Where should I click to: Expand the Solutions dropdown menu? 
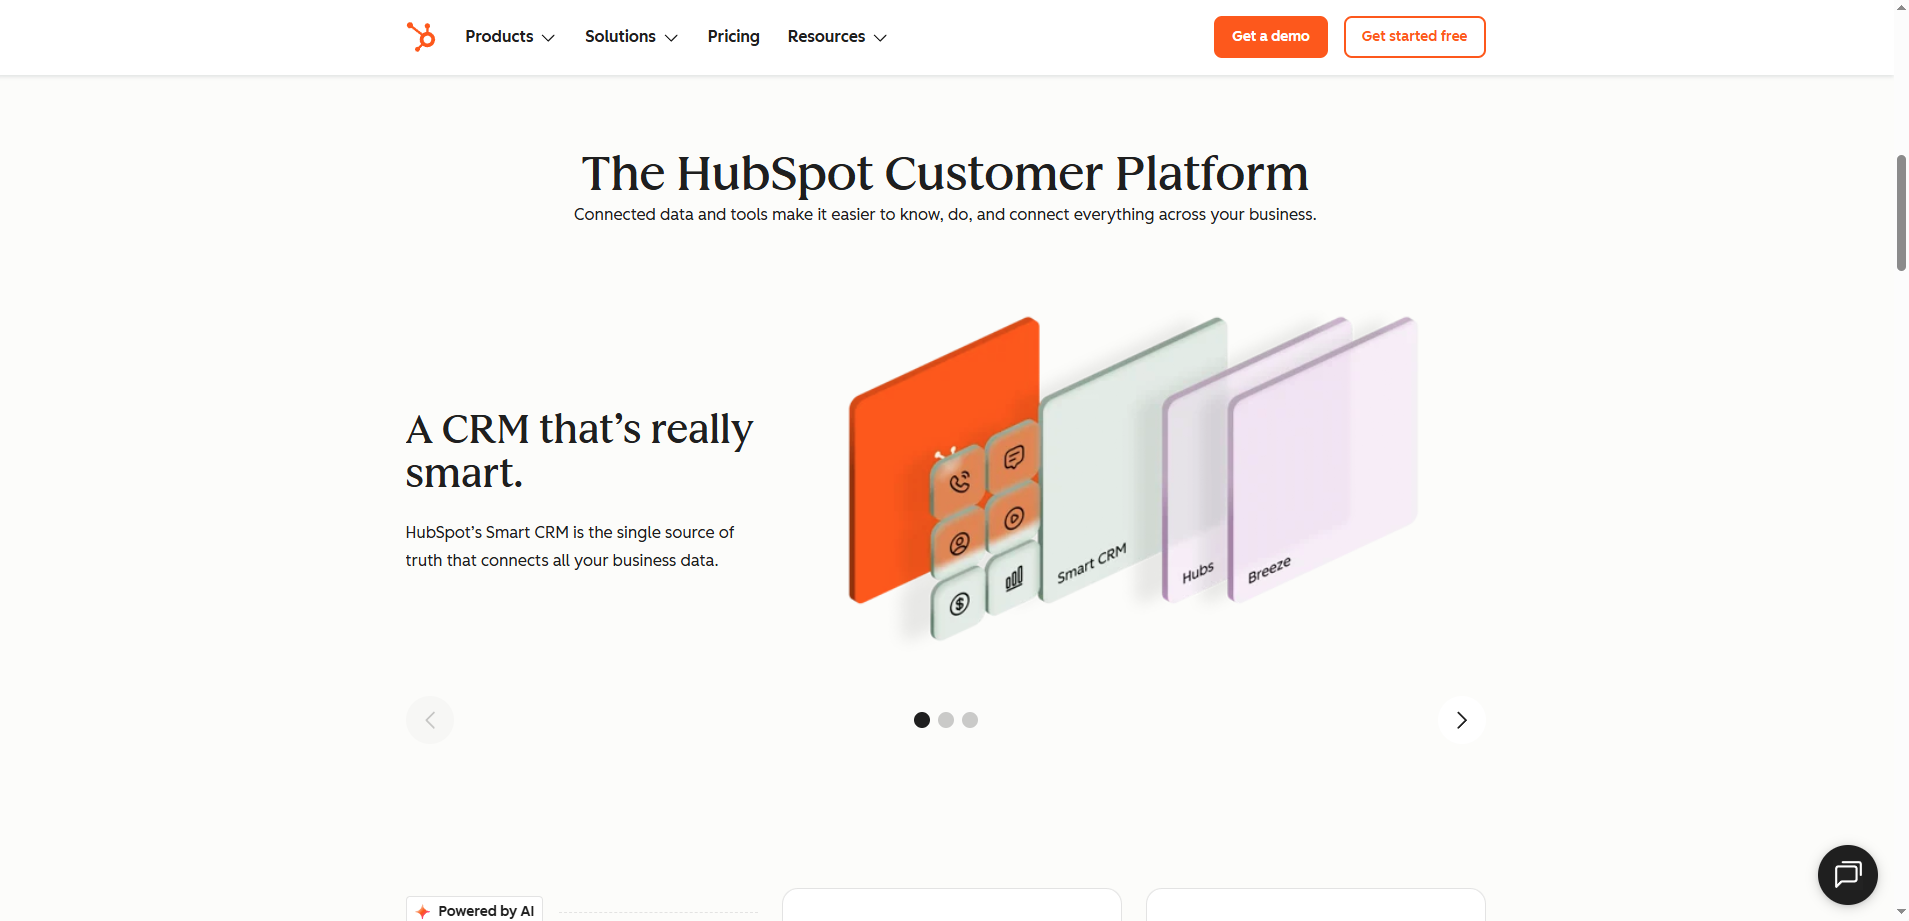(x=631, y=37)
